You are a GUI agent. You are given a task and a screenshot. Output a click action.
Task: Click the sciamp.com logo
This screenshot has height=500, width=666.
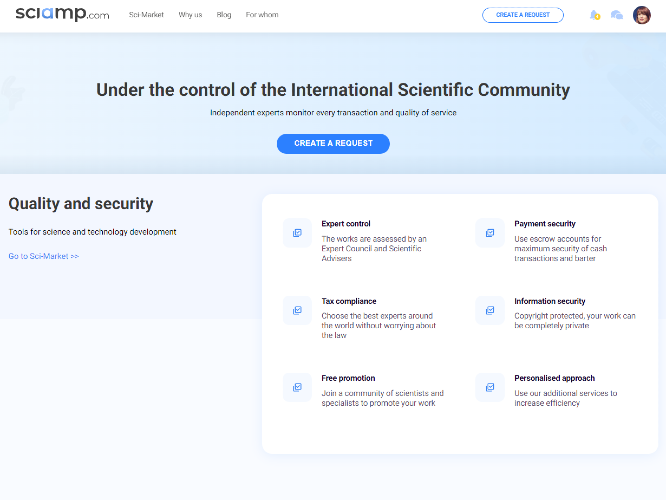[x=62, y=14]
